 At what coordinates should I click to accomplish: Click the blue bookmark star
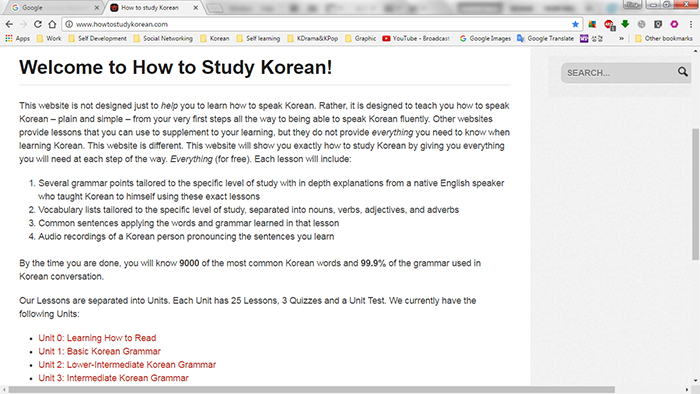tap(575, 24)
